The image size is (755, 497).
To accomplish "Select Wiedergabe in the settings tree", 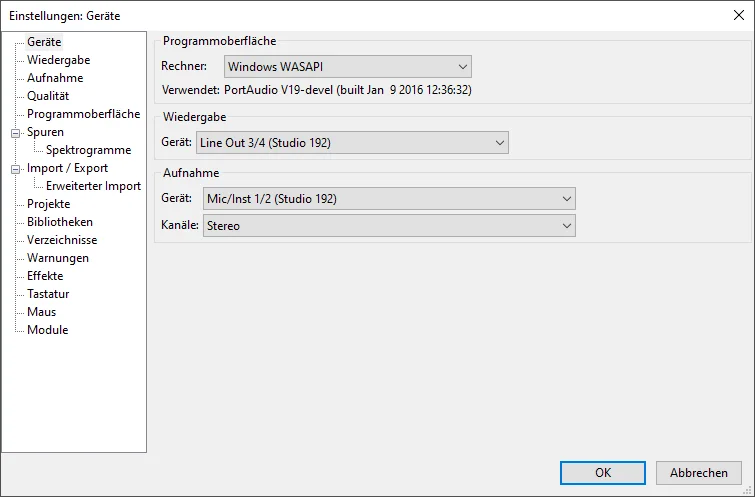I will coord(58,60).
